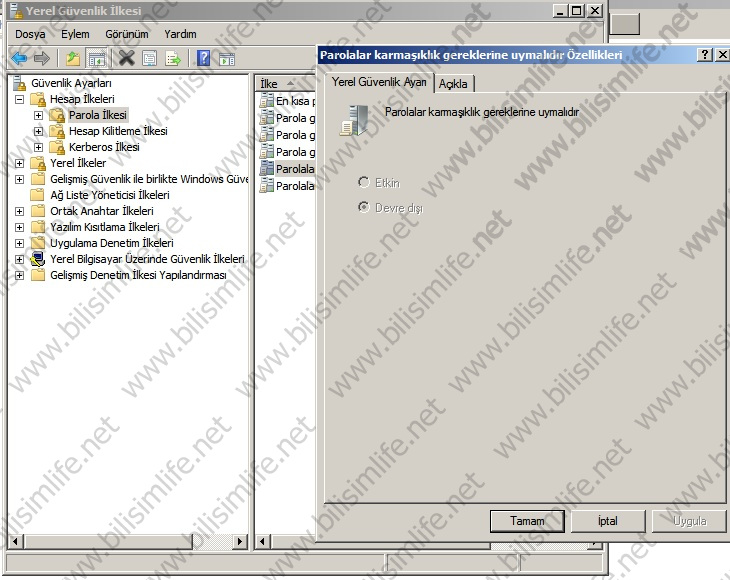This screenshot has height=580, width=730.
Task: Click the tree pane horizontal scrollbar right arrow
Action: (239, 542)
